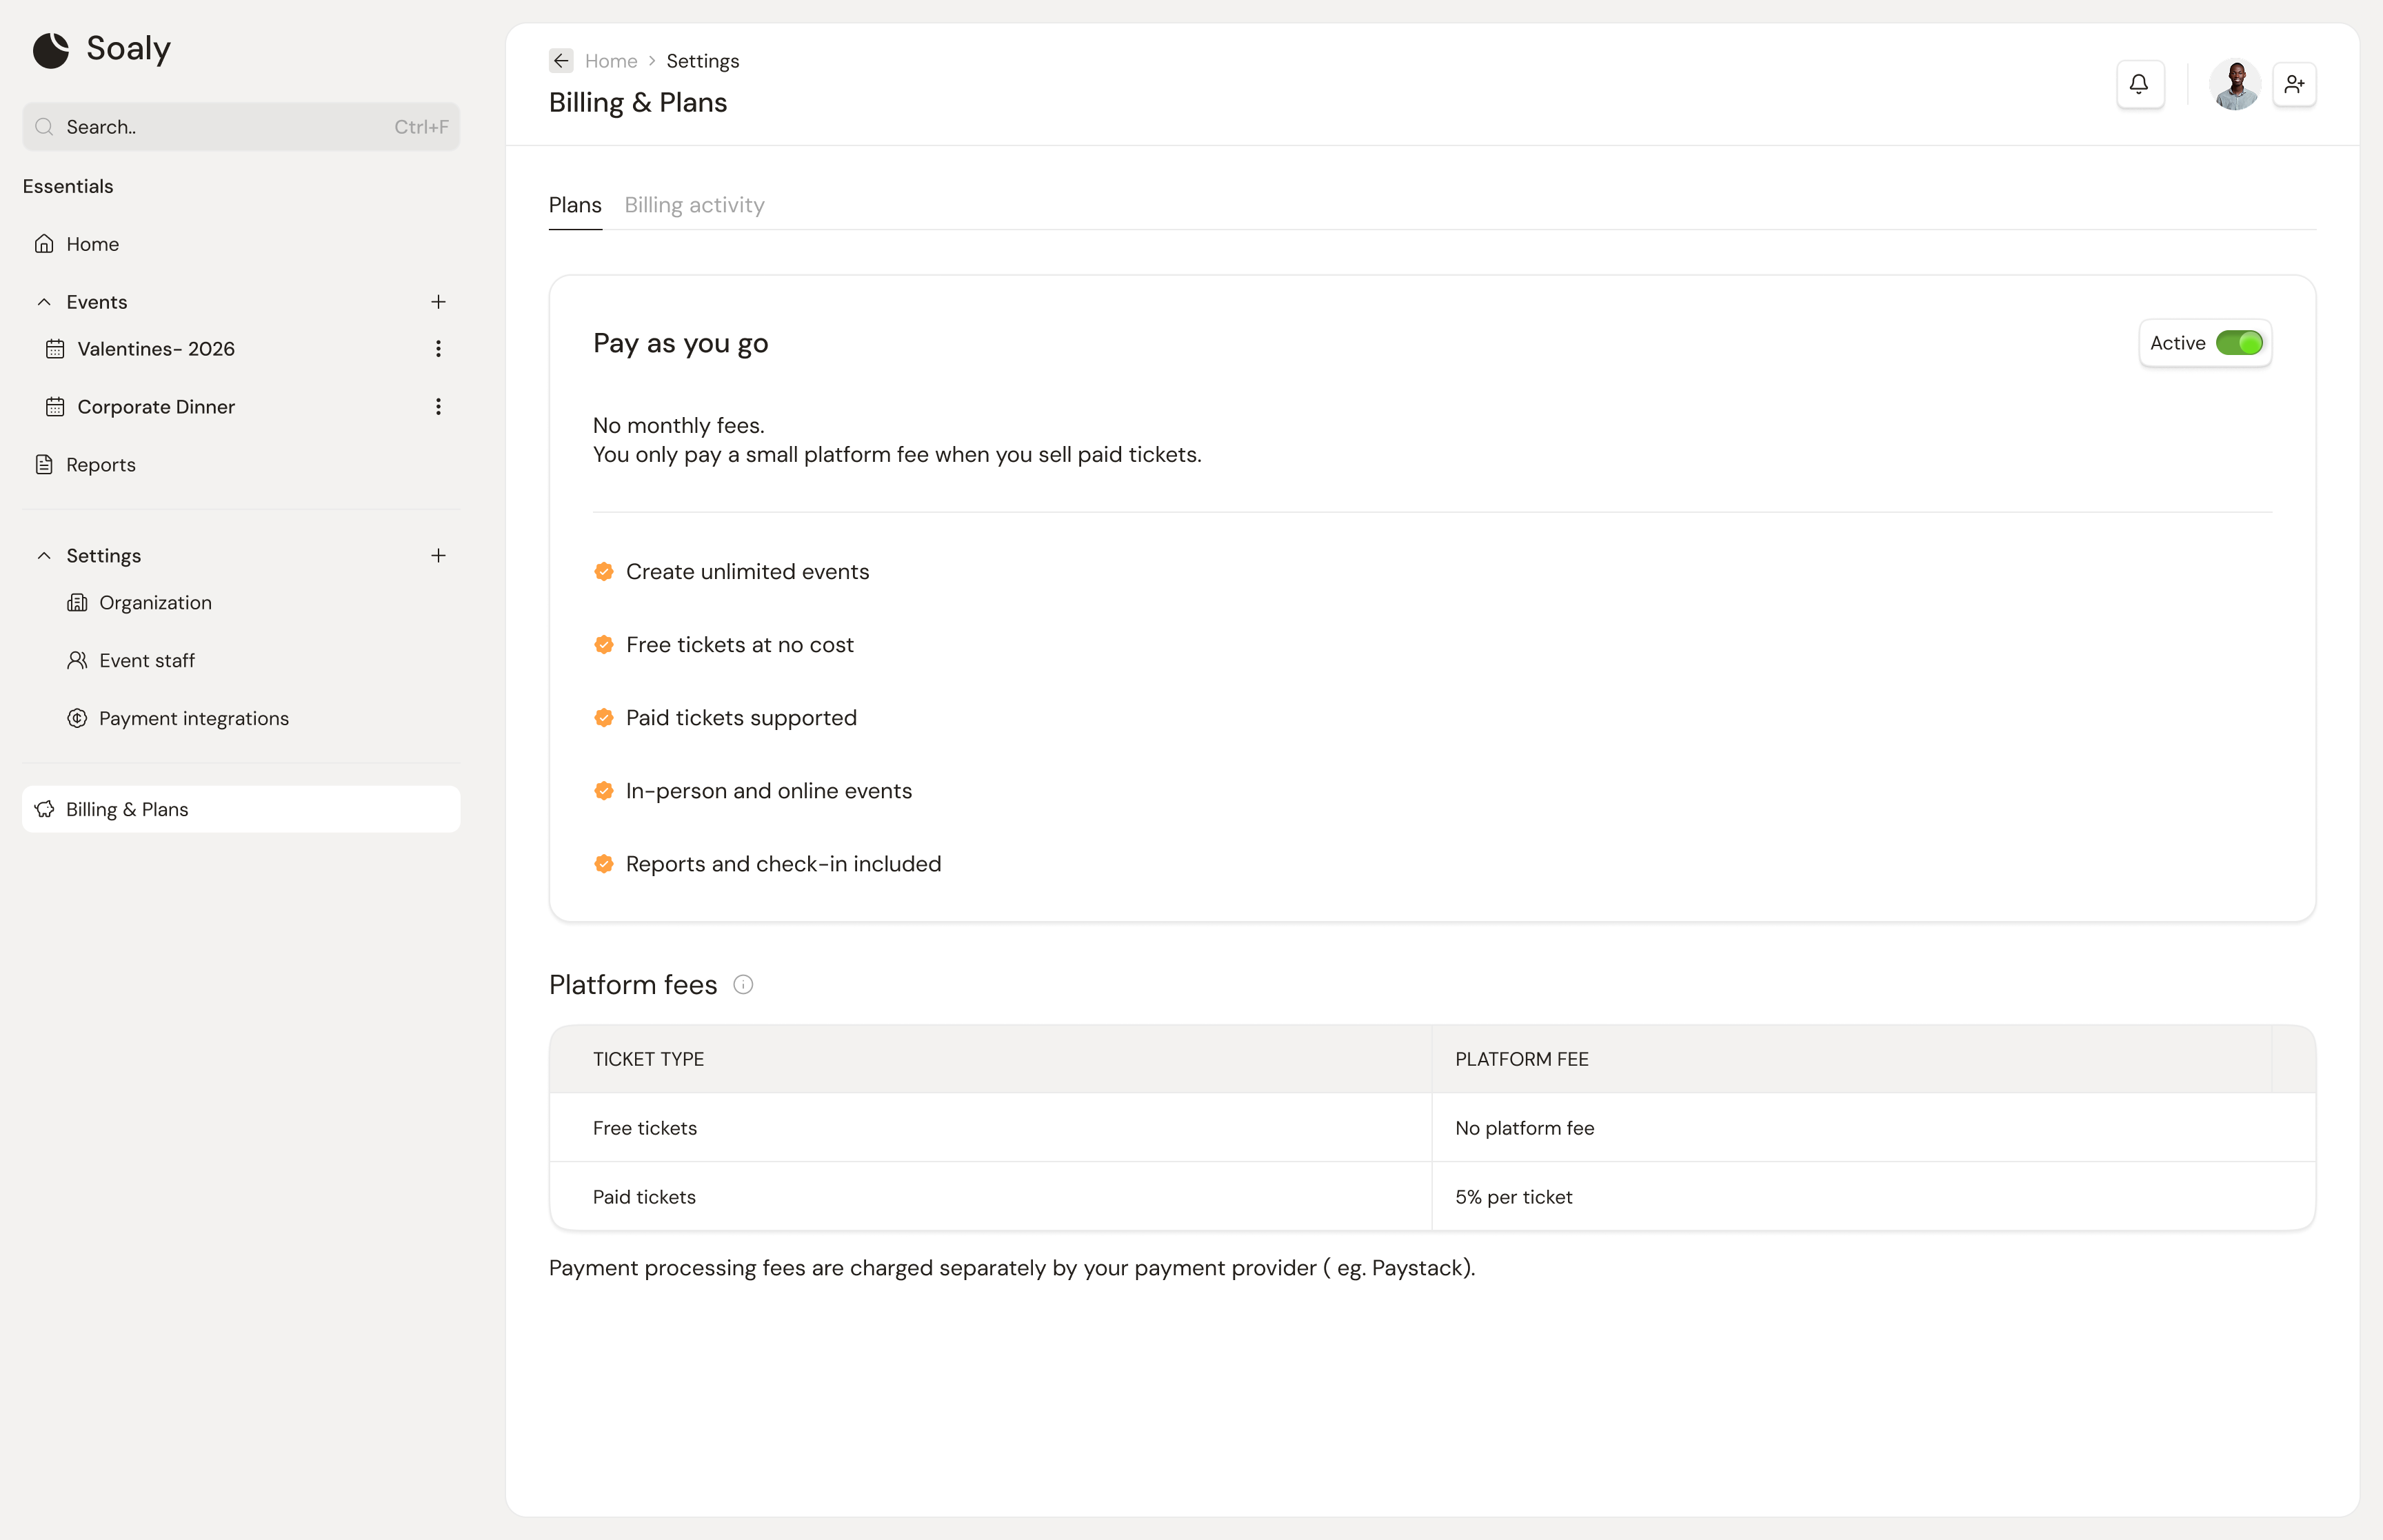Click the Billing & Plans piggy icon
The height and width of the screenshot is (1540, 2383).
coord(44,809)
